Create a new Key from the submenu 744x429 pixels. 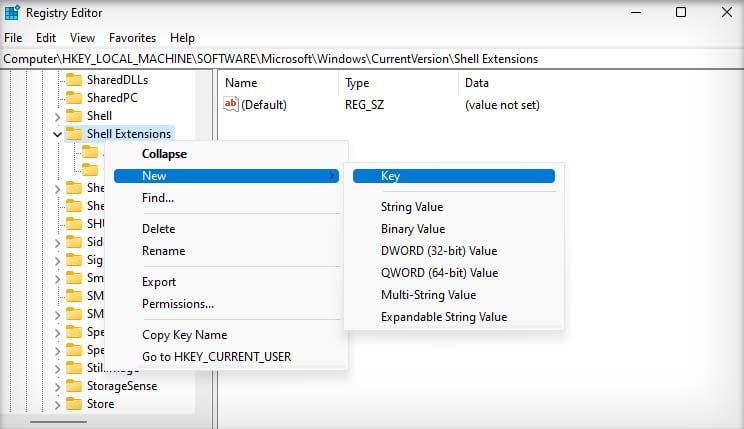point(454,176)
